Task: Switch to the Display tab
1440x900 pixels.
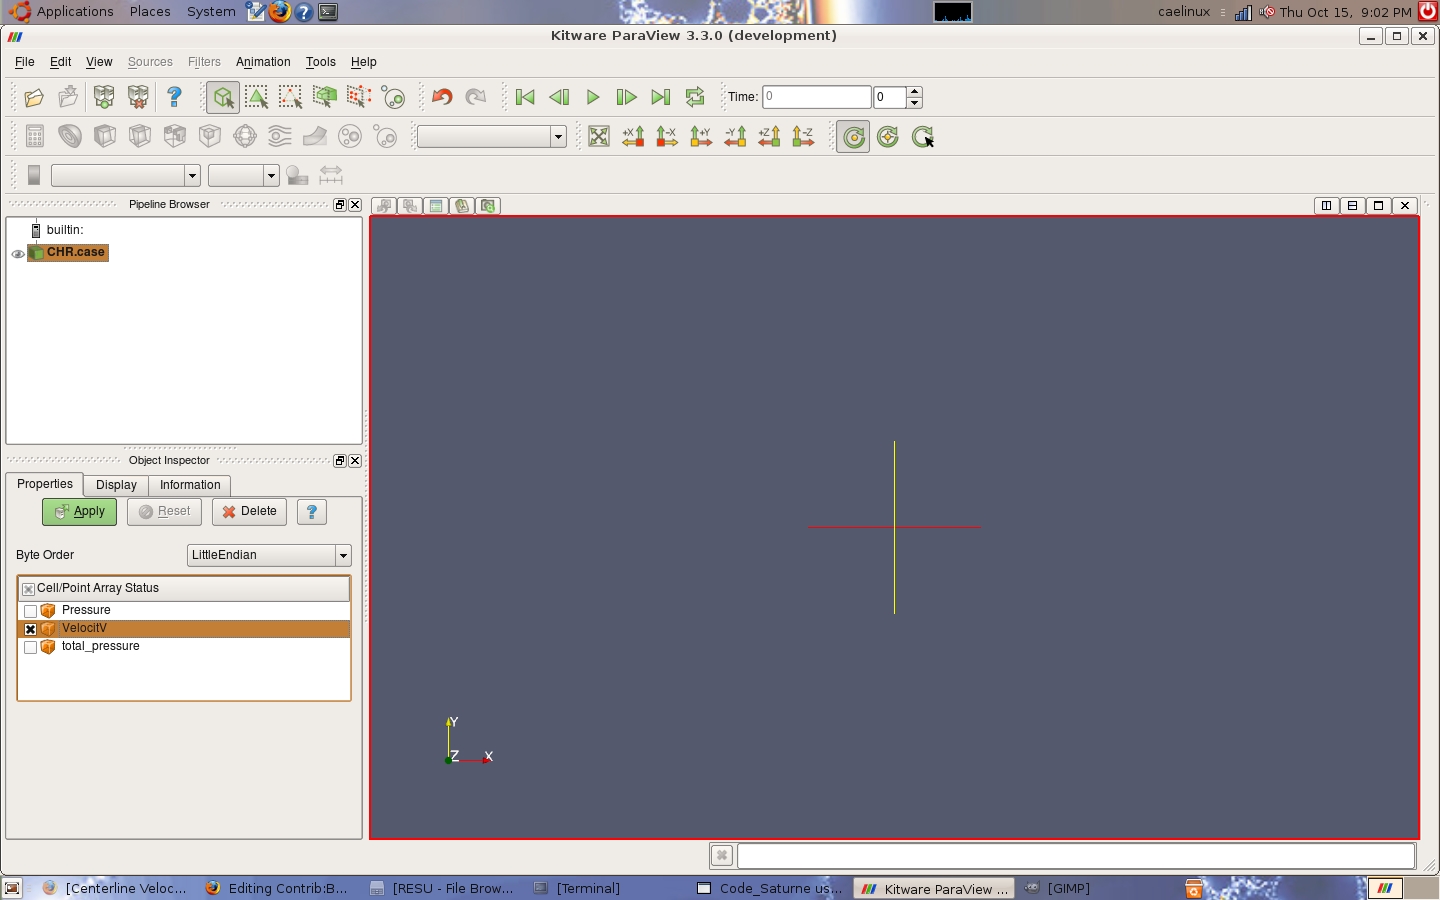Action: [x=116, y=485]
